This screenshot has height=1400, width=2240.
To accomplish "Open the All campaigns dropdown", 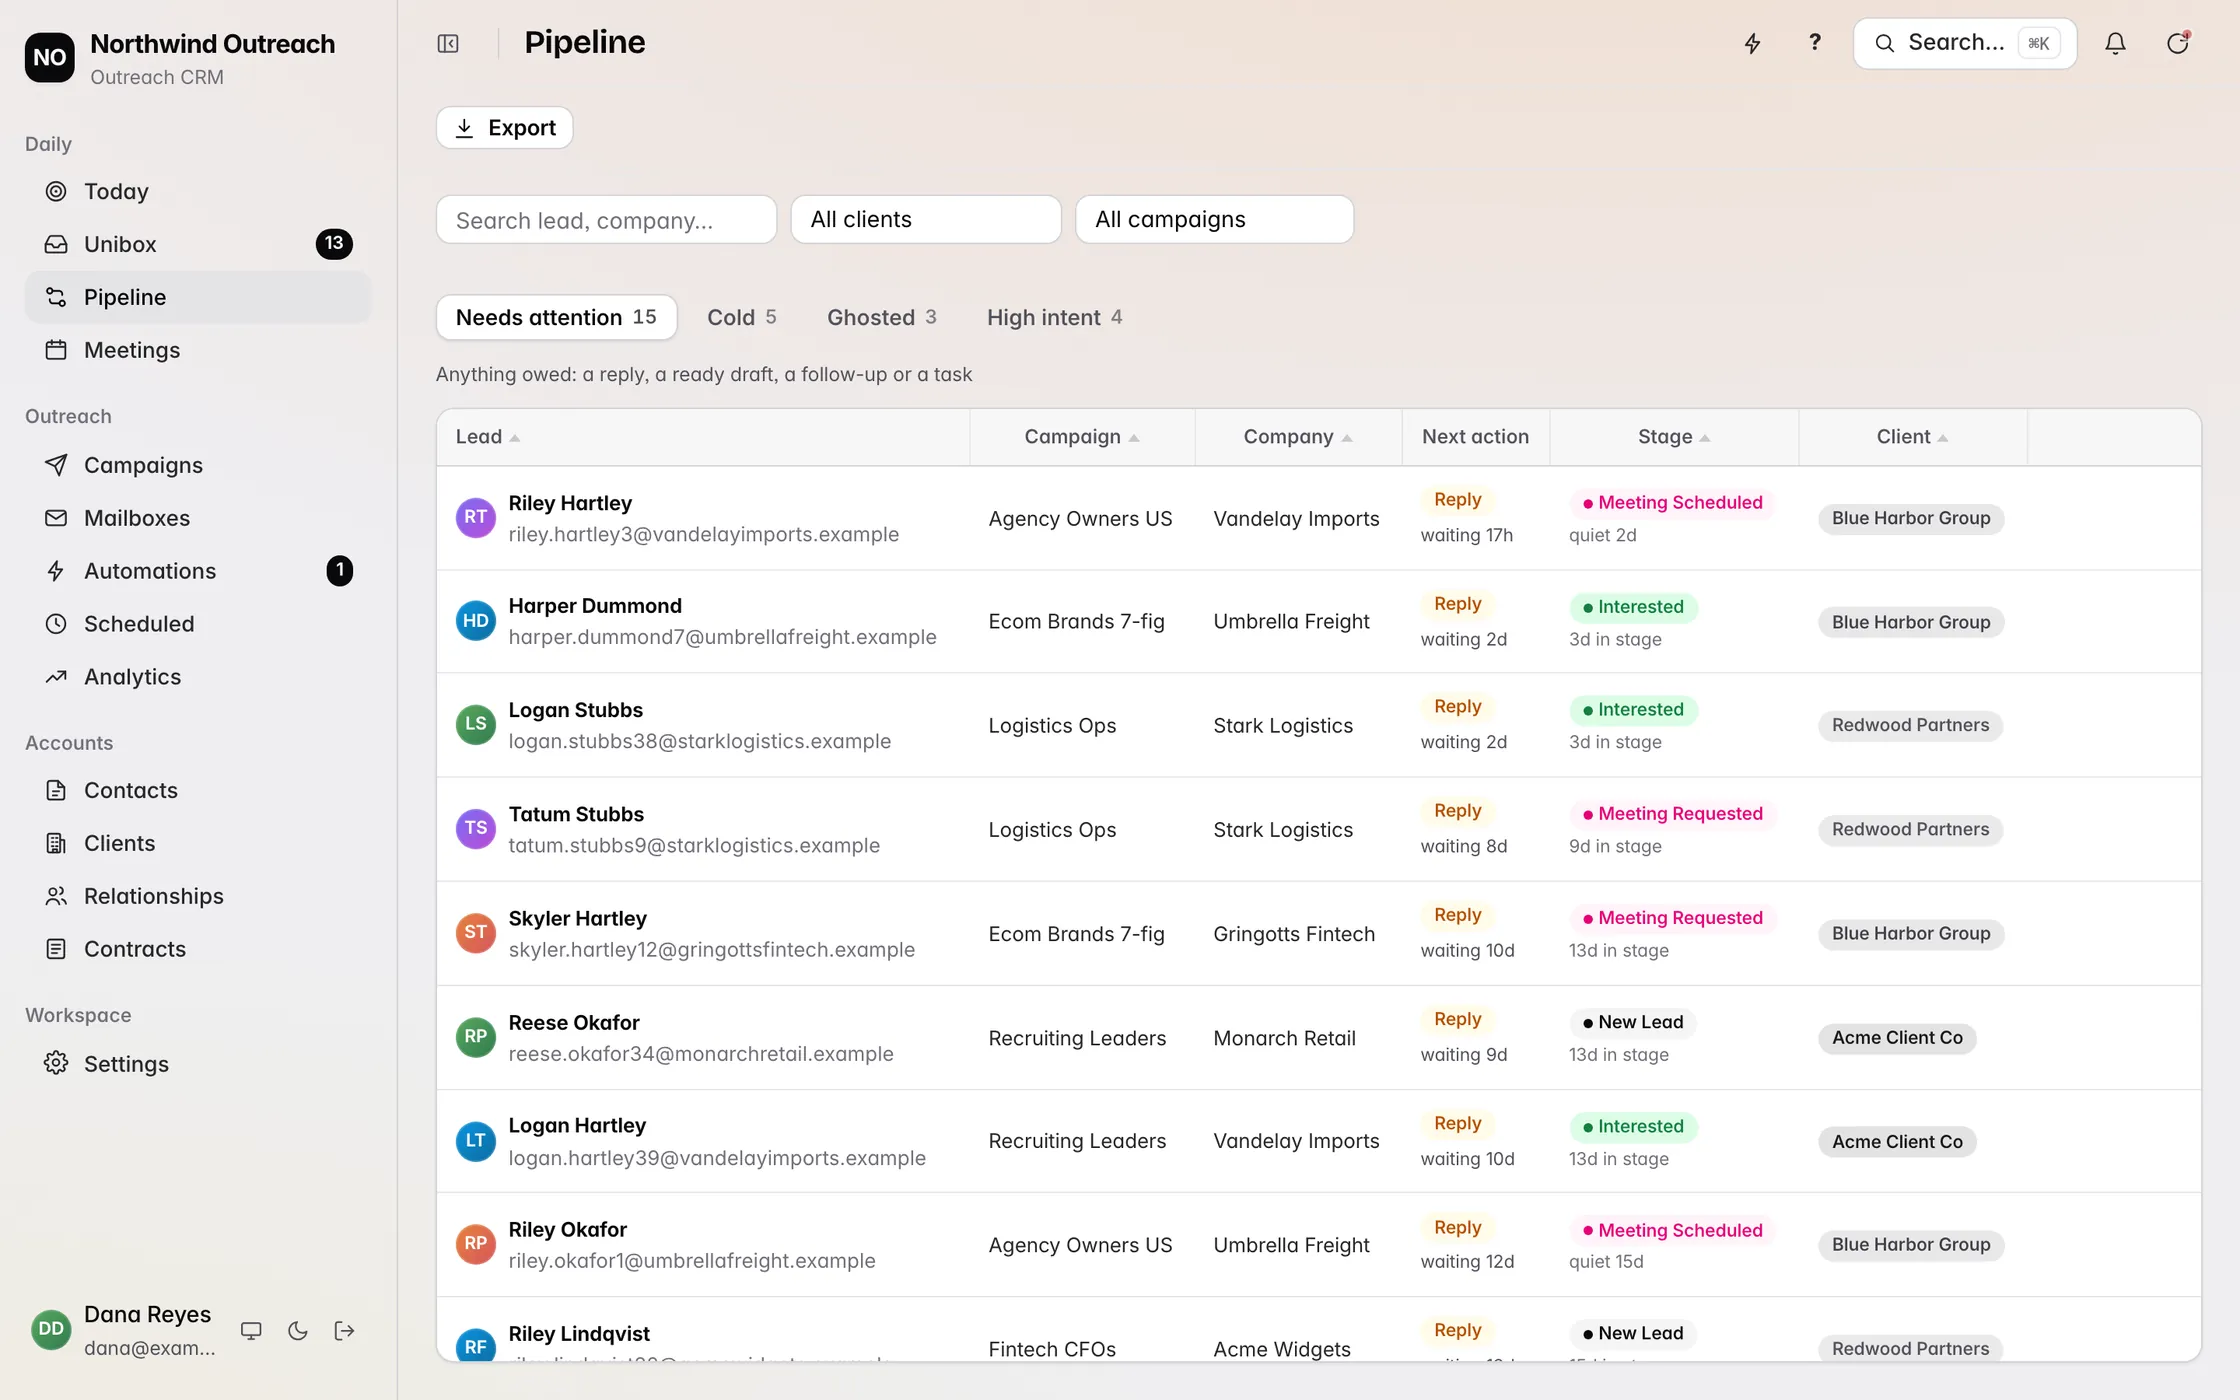I will click(x=1214, y=219).
